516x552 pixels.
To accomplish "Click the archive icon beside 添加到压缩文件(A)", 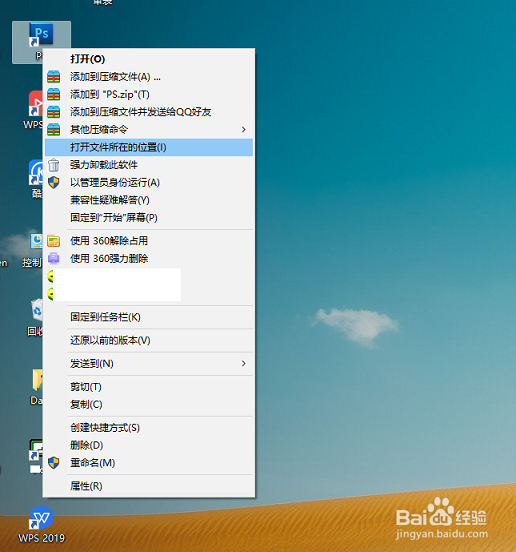I will [54, 77].
